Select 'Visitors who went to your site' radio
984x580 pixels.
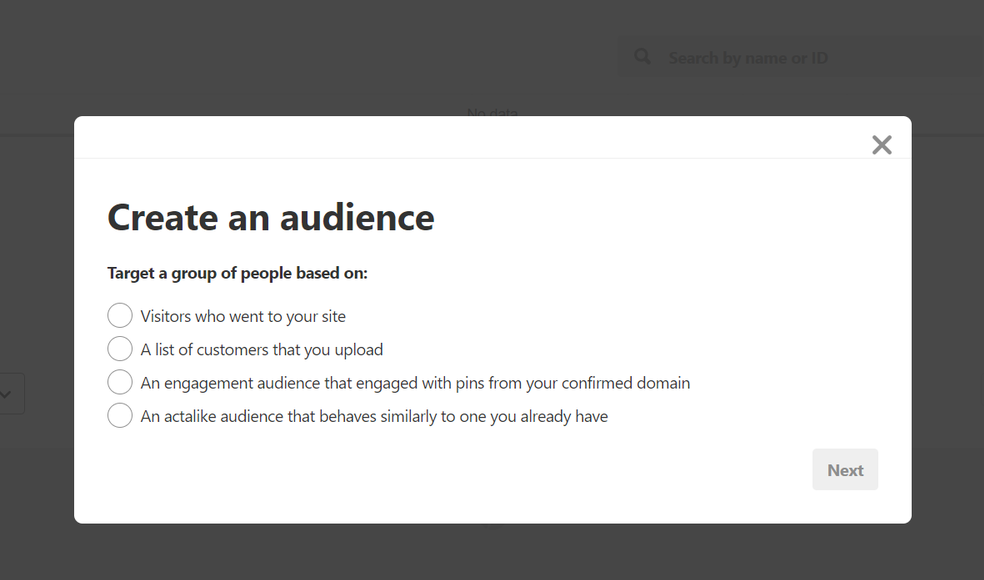coord(120,315)
